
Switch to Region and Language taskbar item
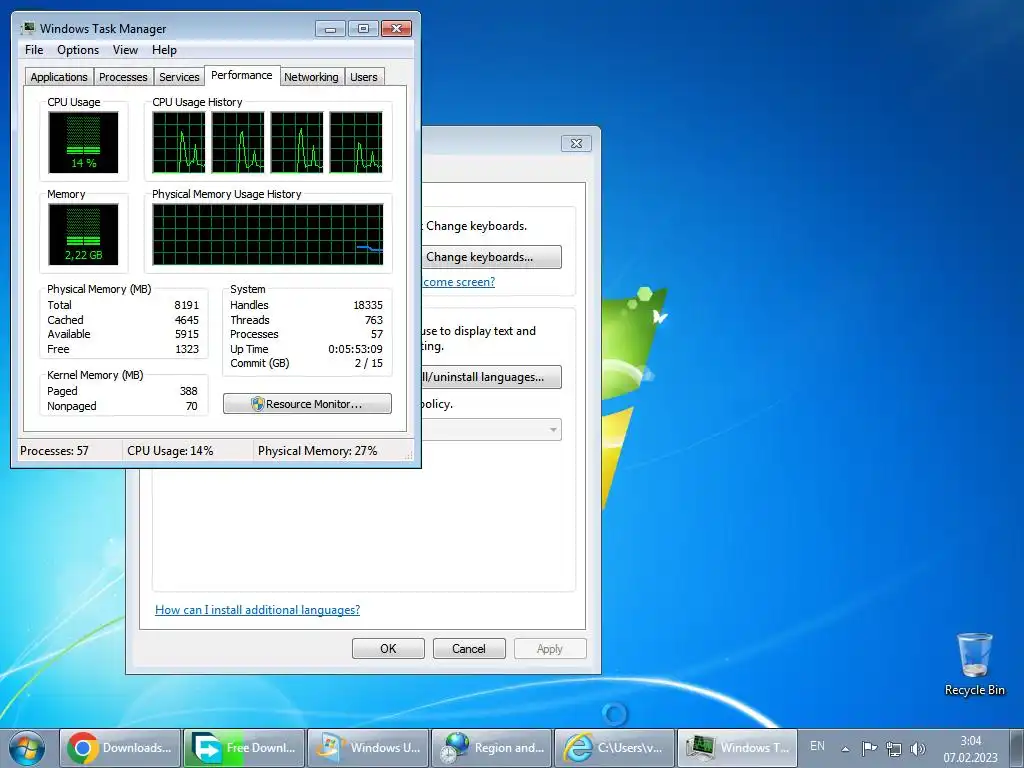tap(492, 748)
